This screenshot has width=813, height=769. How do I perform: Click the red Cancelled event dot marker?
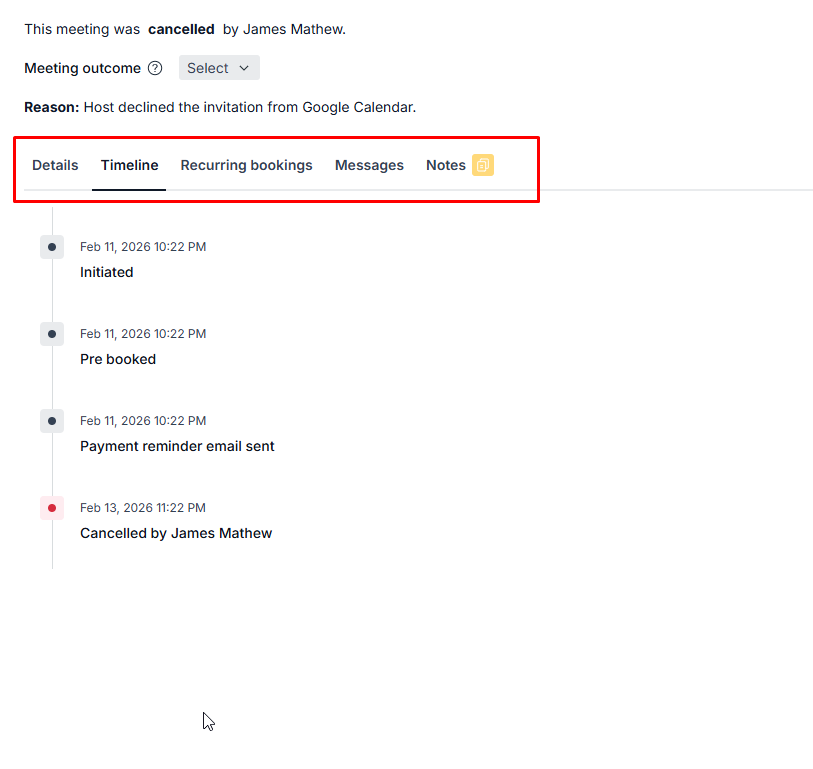52,508
